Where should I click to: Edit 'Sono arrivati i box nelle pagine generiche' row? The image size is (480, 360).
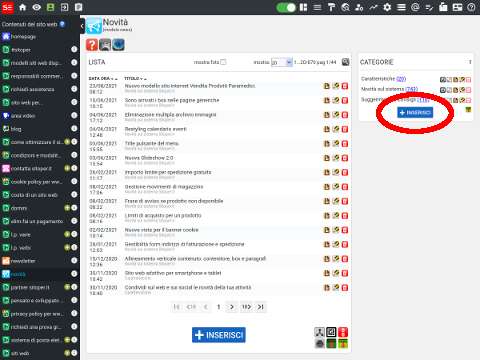pyautogui.click(x=336, y=100)
